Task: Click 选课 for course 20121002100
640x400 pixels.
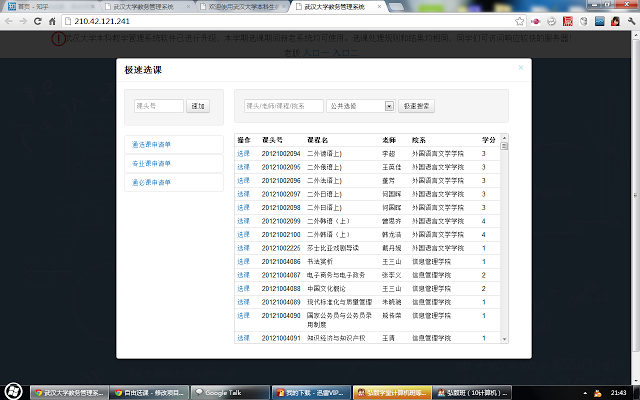Action: click(x=243, y=234)
